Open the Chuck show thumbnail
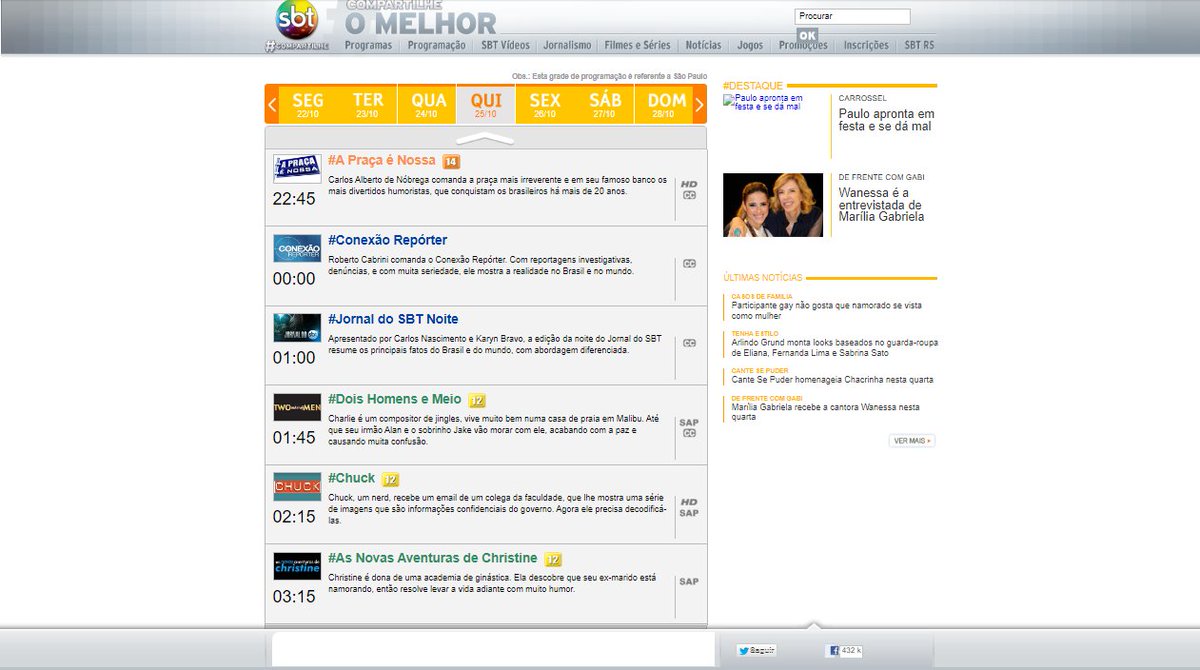Image resolution: width=1200 pixels, height=670 pixels. coord(297,487)
